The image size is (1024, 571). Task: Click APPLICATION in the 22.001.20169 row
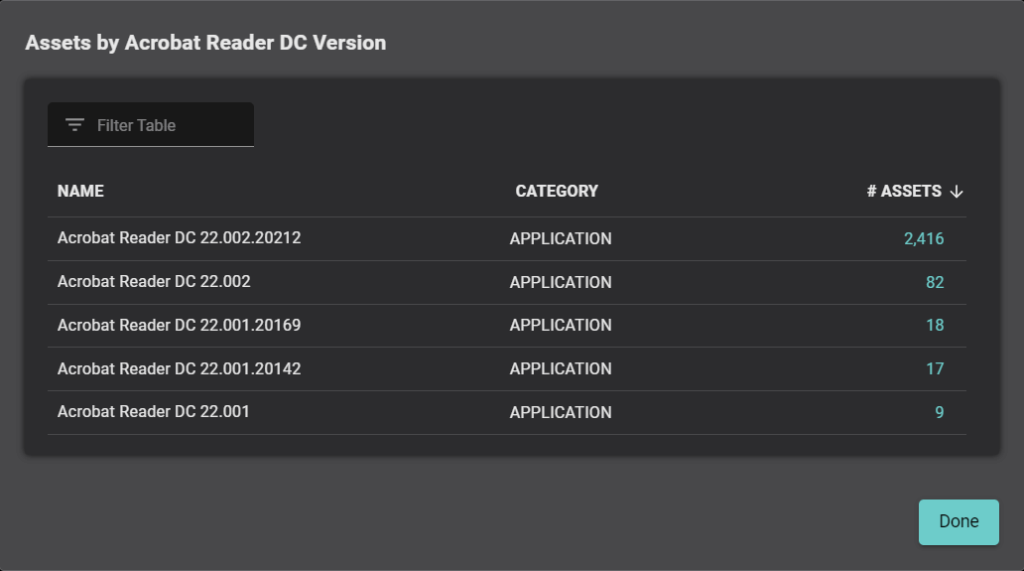coord(560,325)
